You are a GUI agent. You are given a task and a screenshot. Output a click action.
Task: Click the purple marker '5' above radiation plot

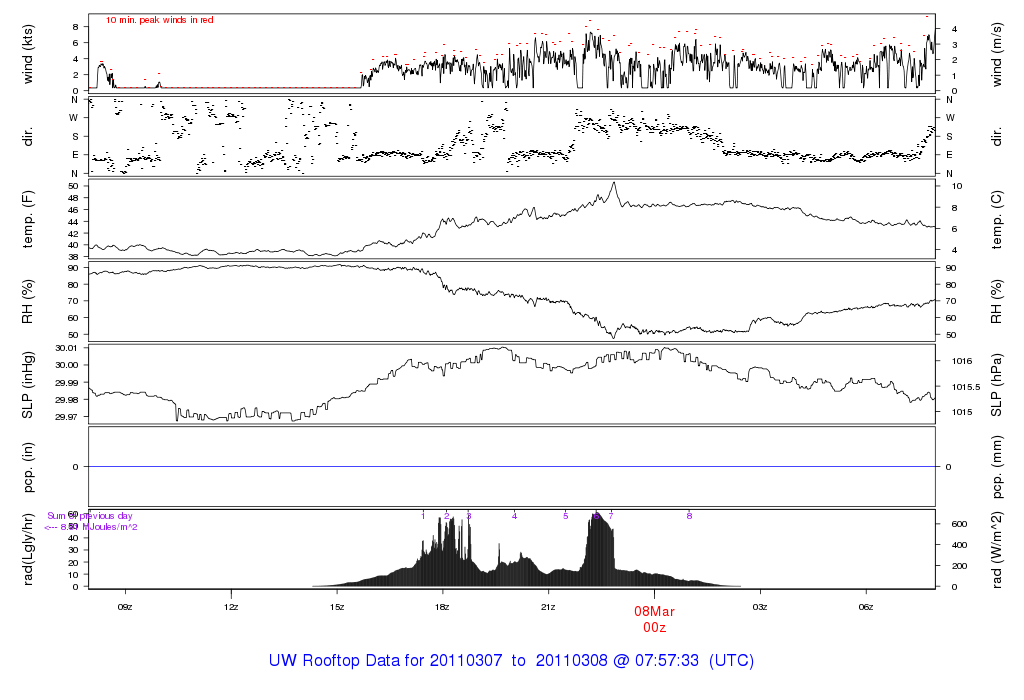click(565, 516)
